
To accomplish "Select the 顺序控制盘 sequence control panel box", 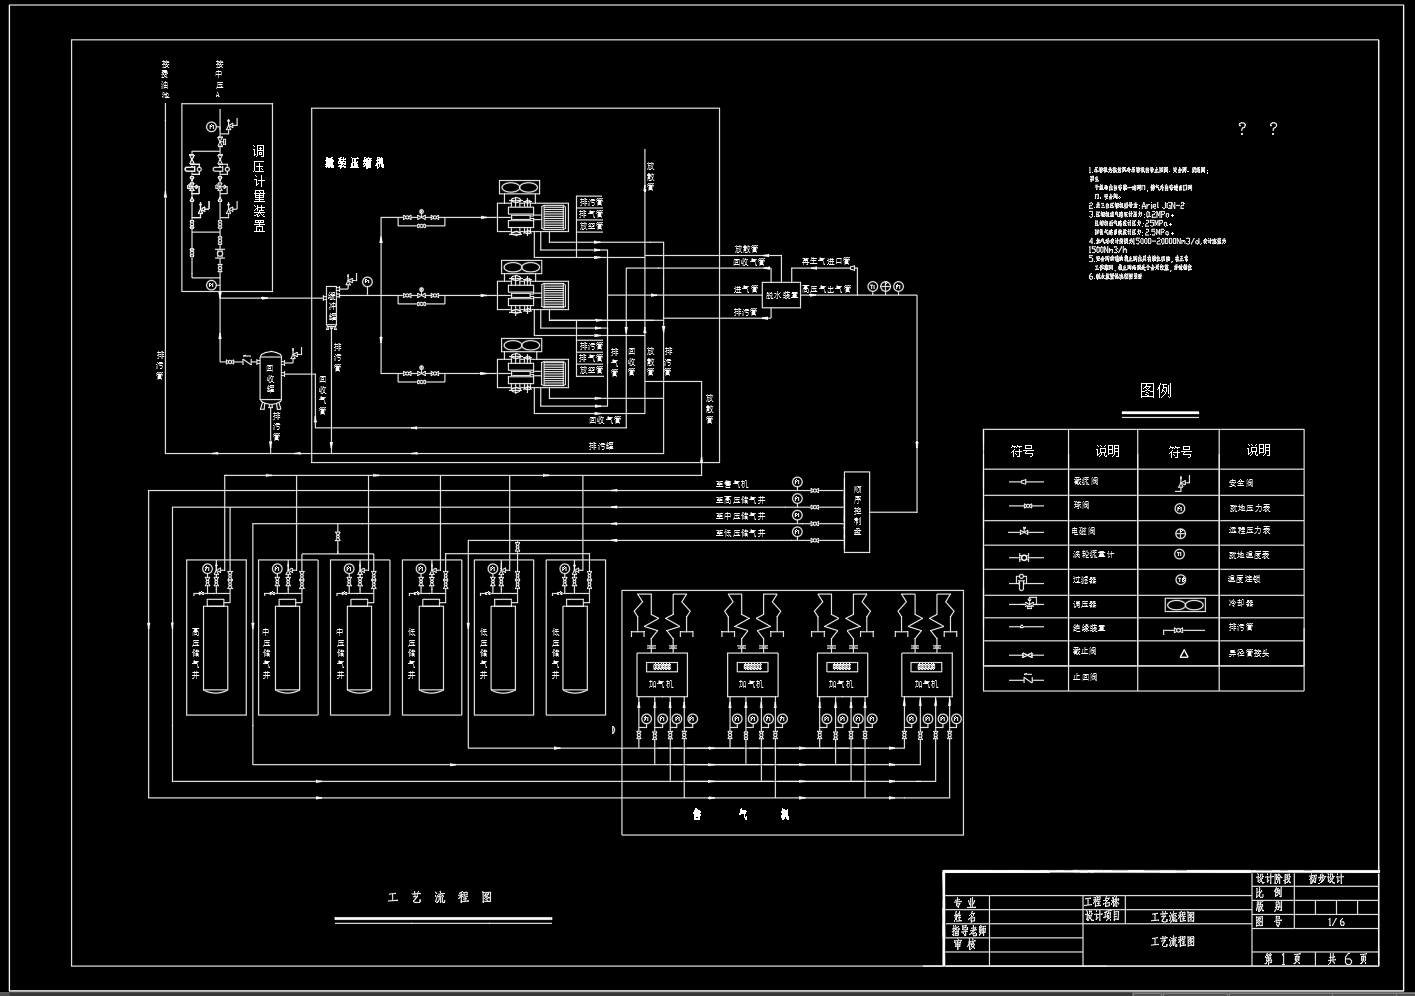I will pos(857,512).
